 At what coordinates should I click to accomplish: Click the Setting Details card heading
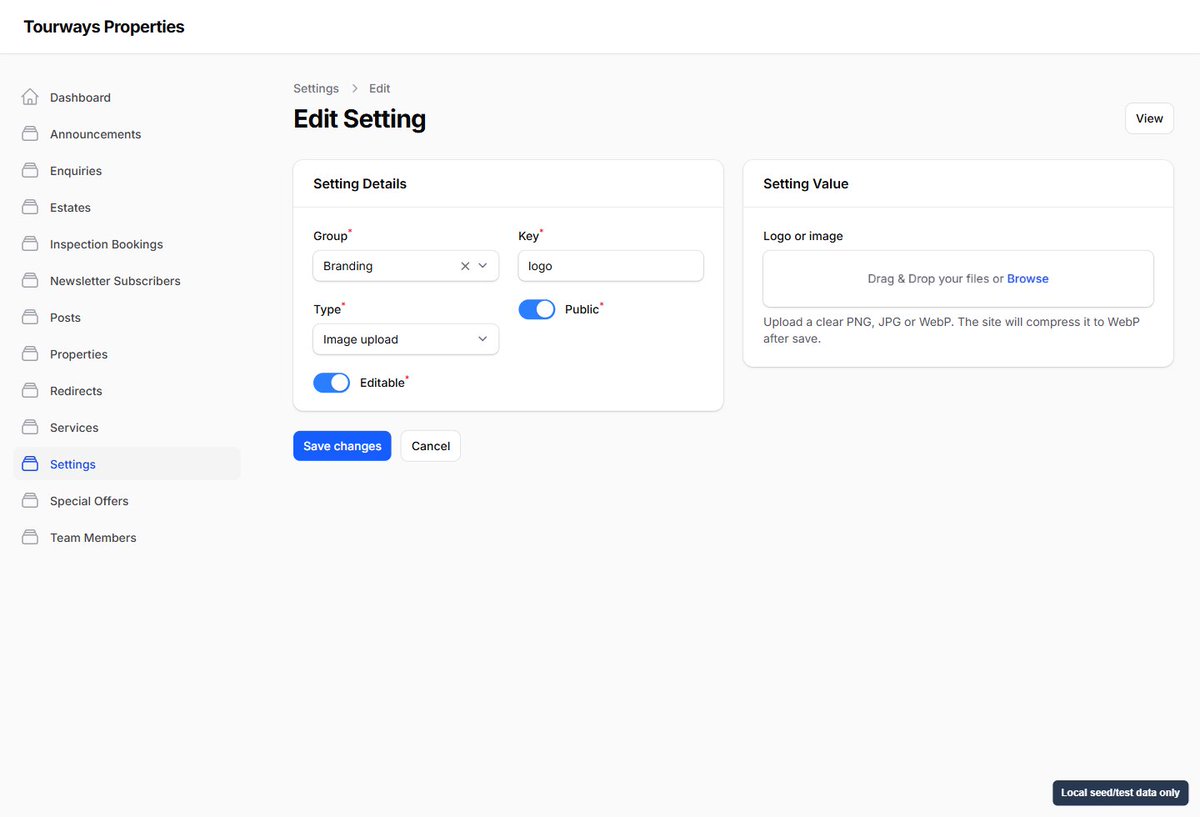(x=360, y=184)
